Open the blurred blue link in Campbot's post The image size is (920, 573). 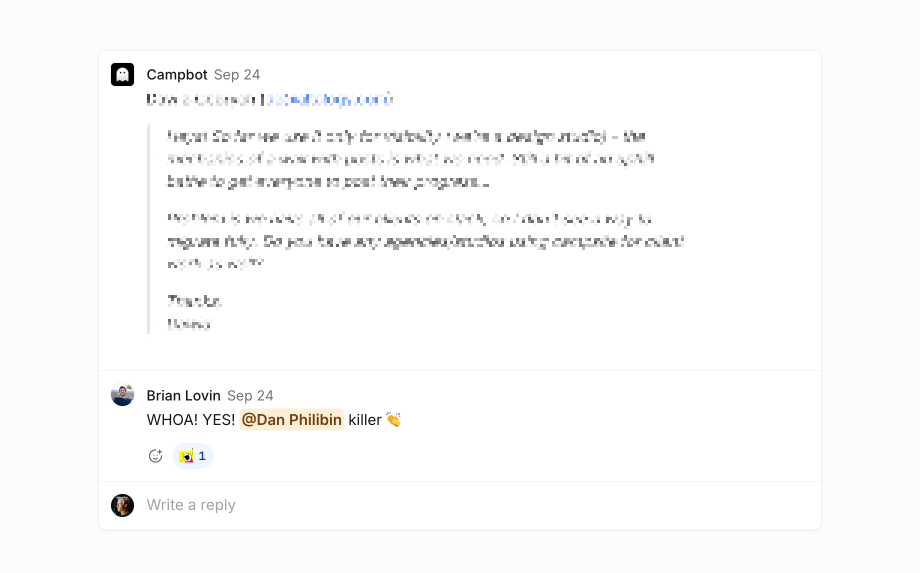click(x=328, y=100)
